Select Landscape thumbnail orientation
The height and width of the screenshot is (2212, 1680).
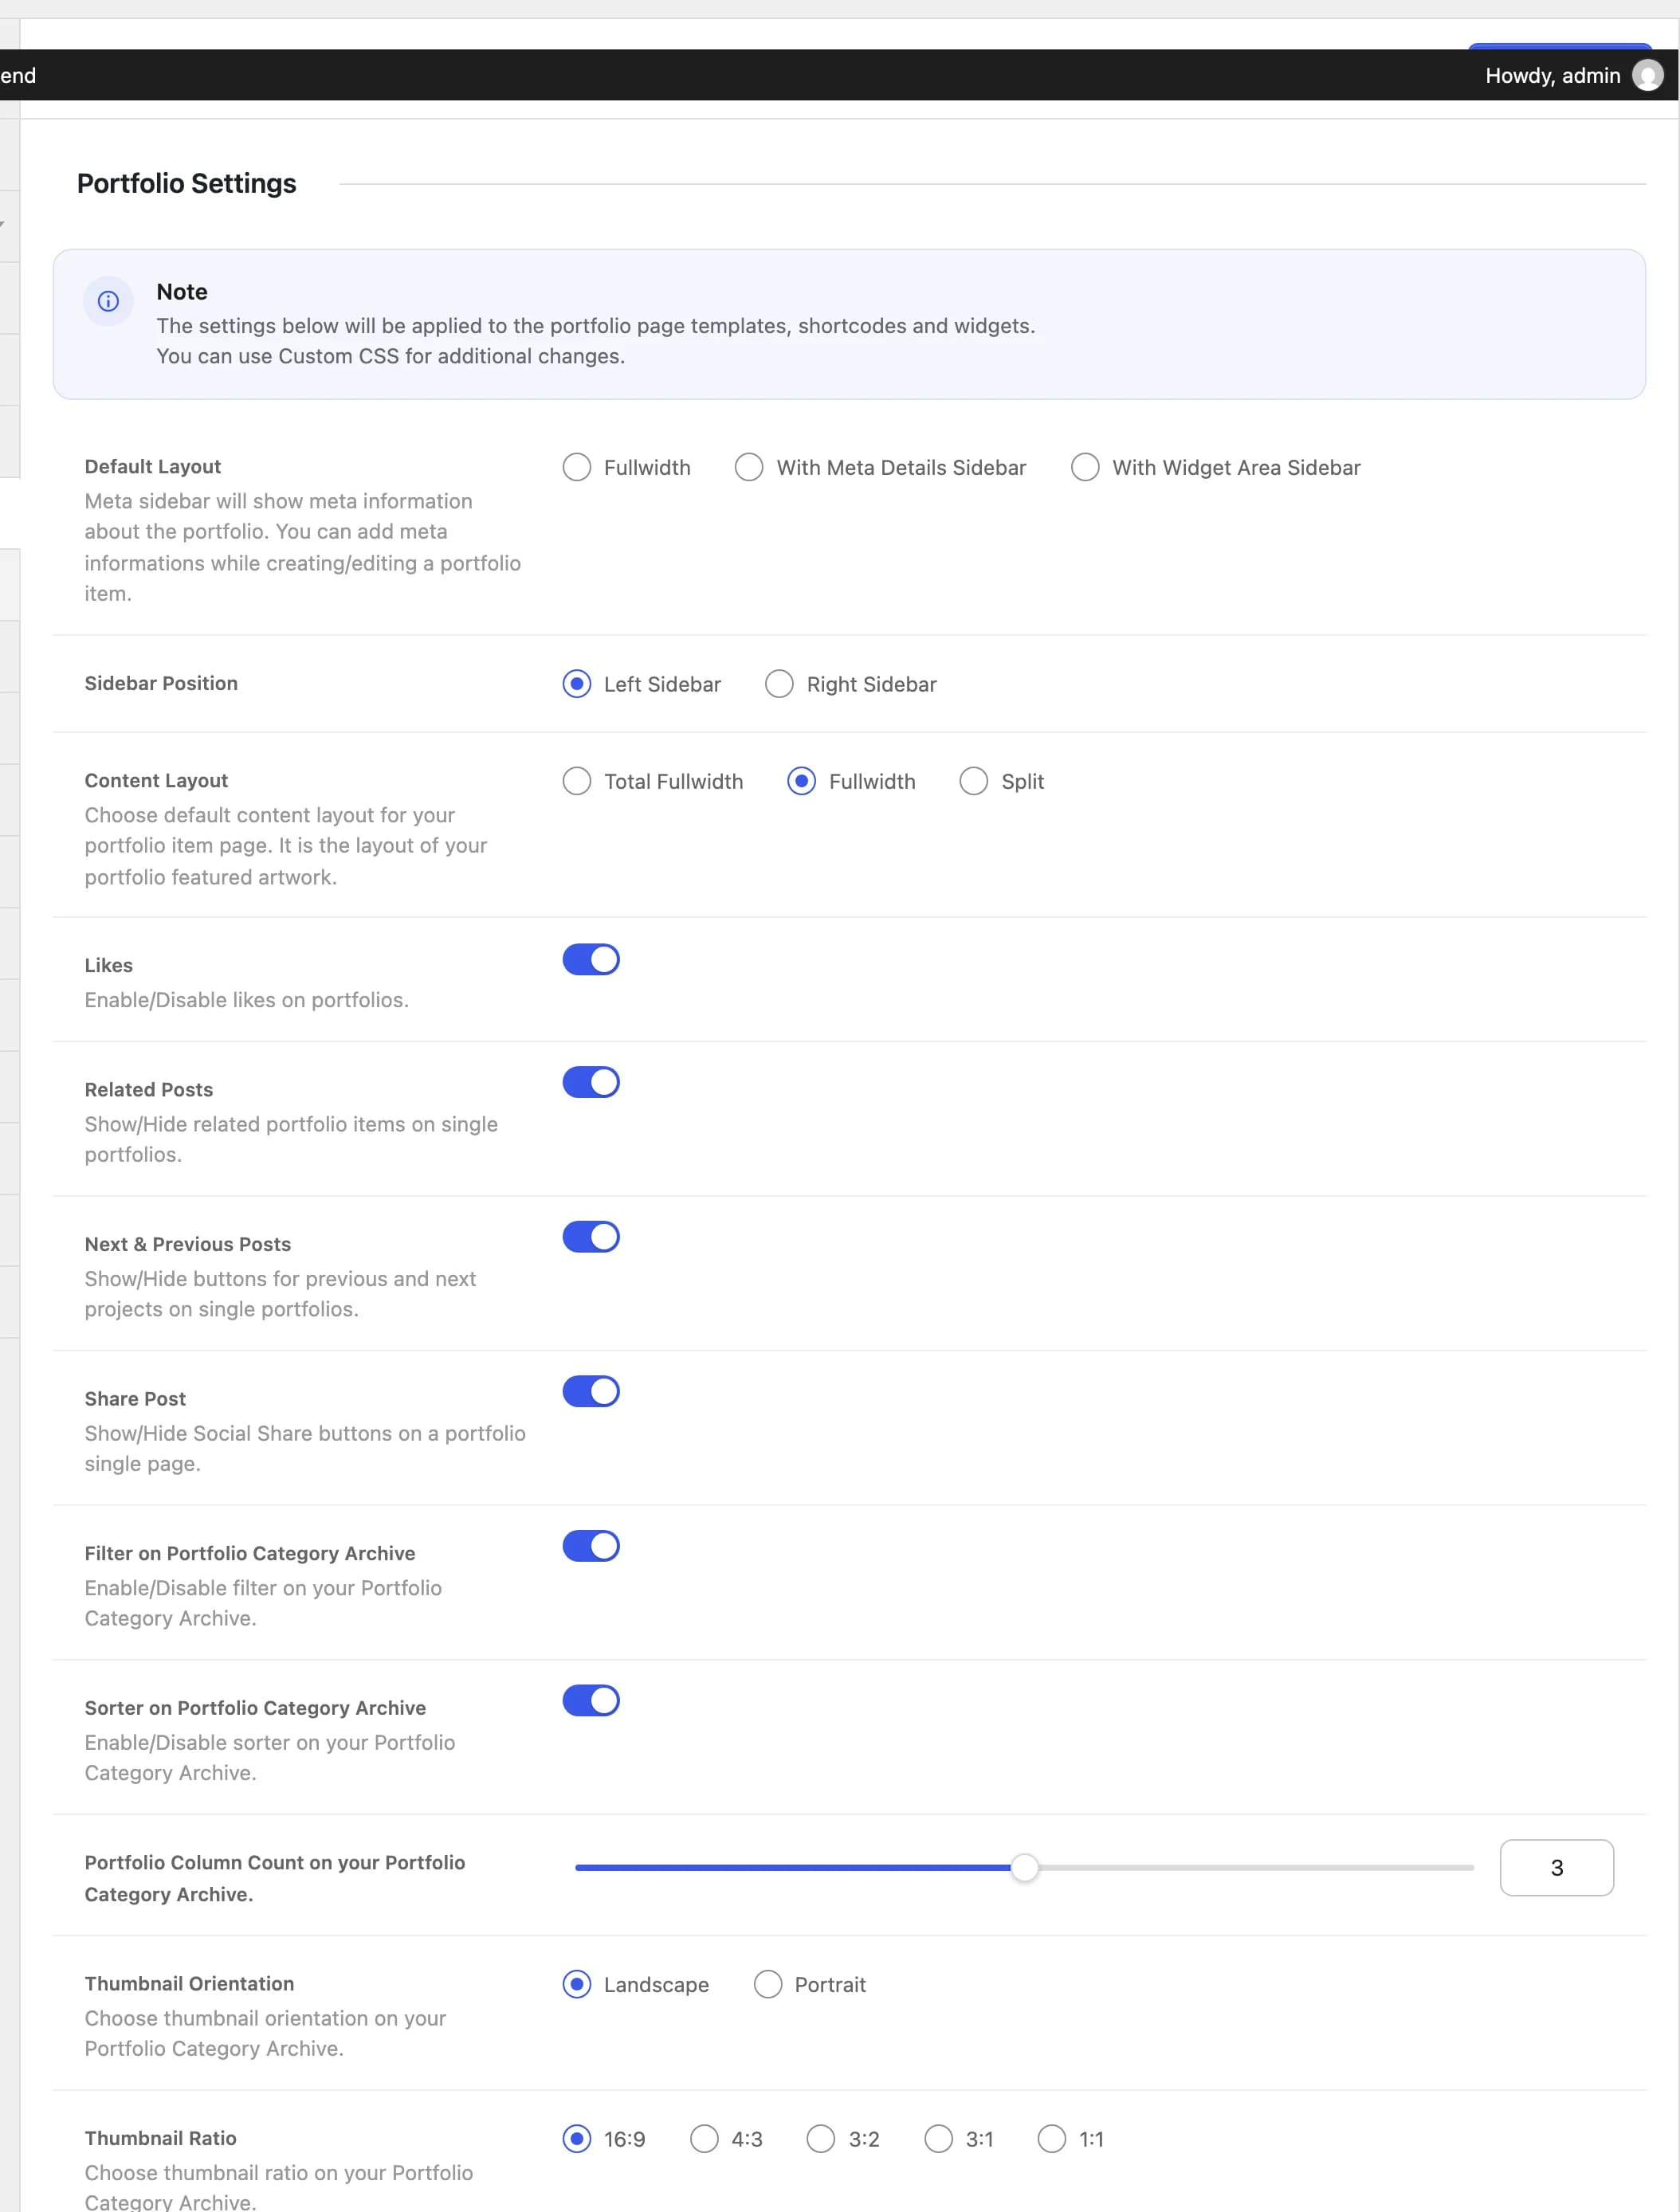click(577, 1984)
